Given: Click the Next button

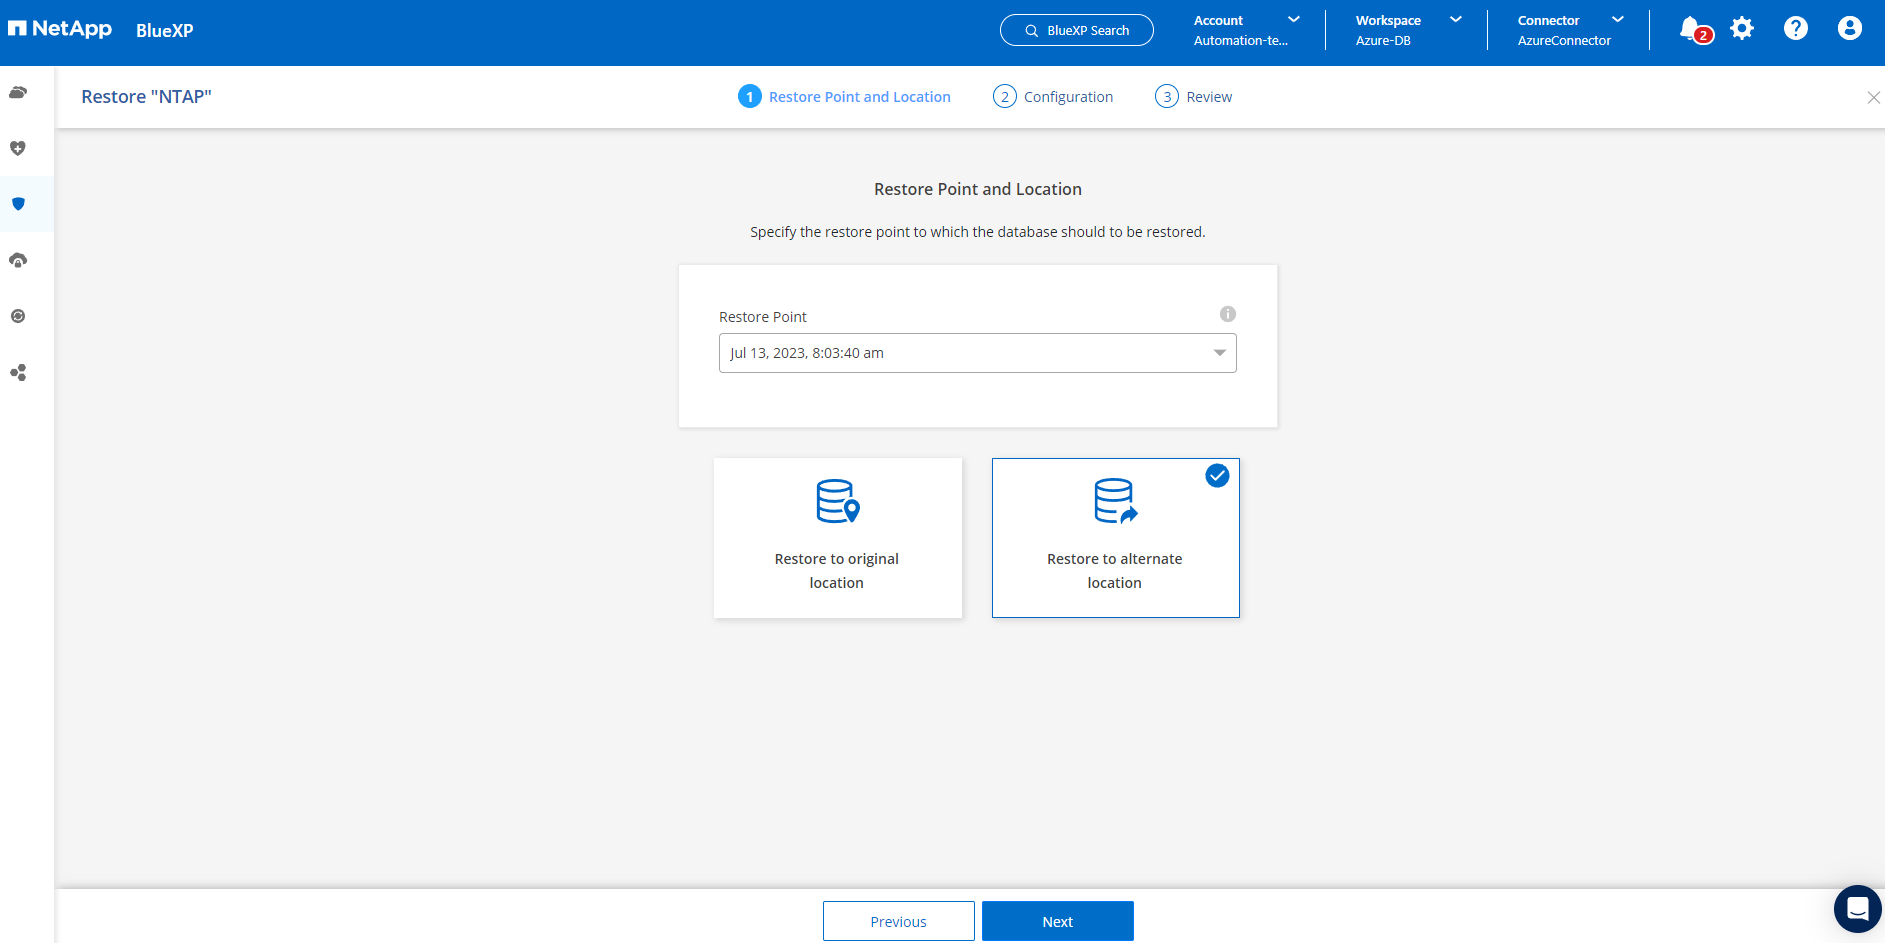Looking at the screenshot, I should click(x=1057, y=921).
